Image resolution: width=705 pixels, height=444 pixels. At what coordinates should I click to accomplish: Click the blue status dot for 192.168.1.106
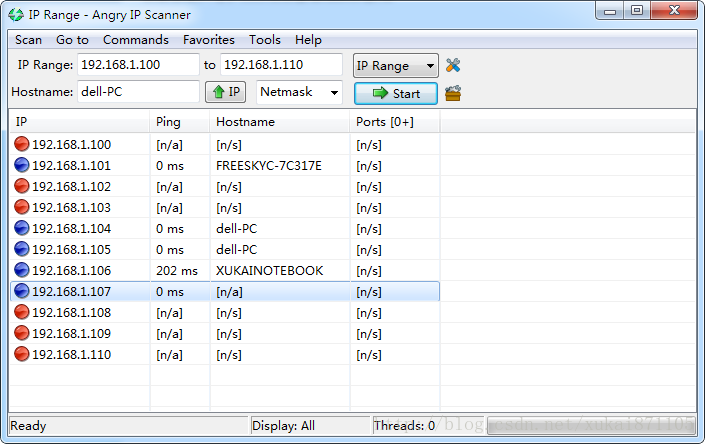(22, 270)
